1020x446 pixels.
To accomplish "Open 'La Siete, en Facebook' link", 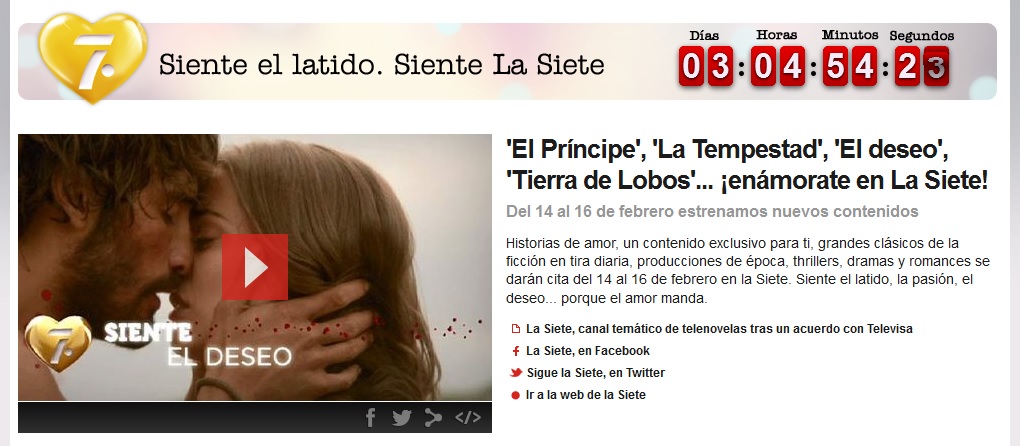I will 587,351.
